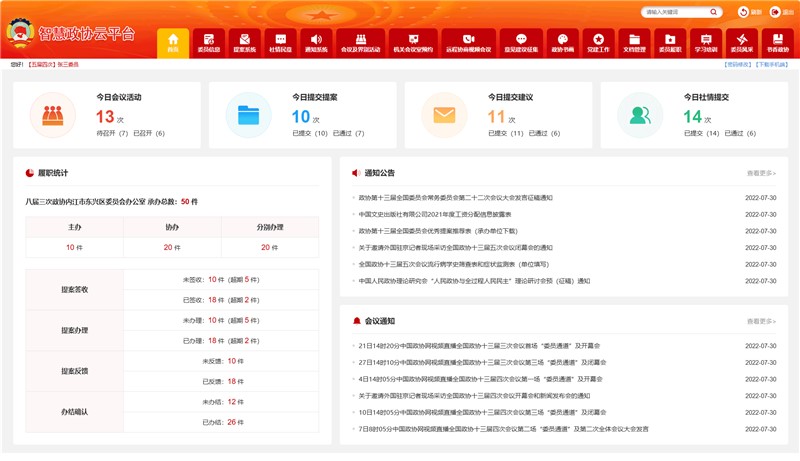Click the 刷新 refresh icon
The image size is (800, 461).
743,12
